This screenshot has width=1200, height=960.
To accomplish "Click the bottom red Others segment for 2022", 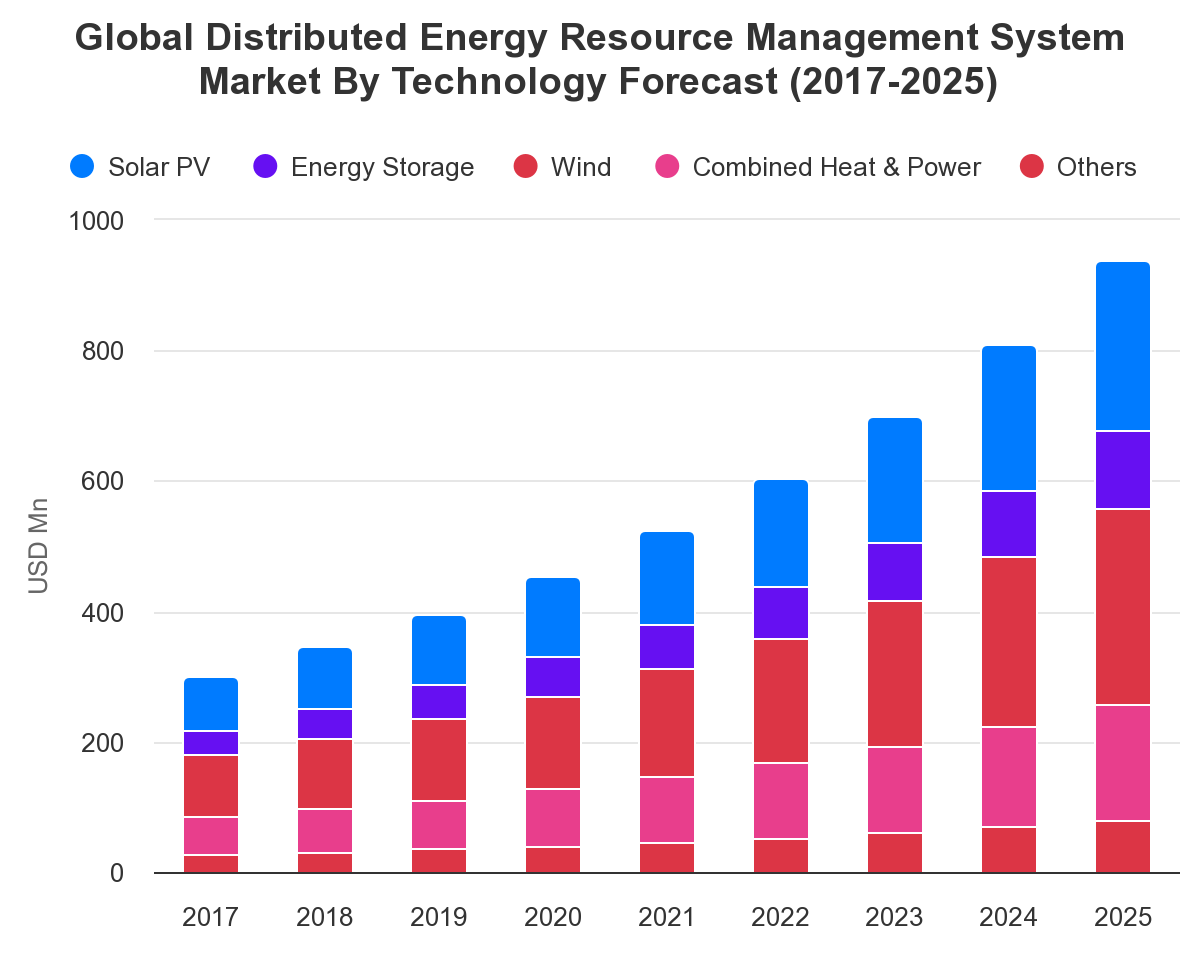I will click(781, 856).
